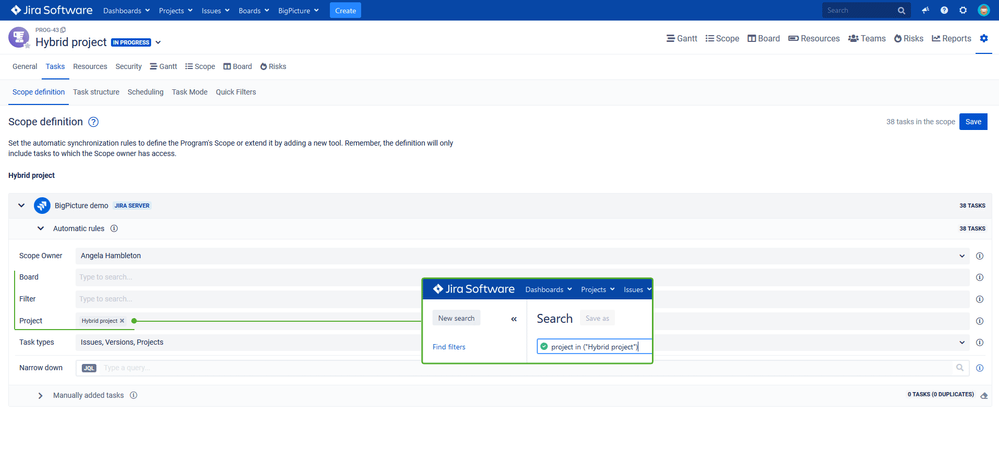Show info icon for Filter row

point(980,299)
